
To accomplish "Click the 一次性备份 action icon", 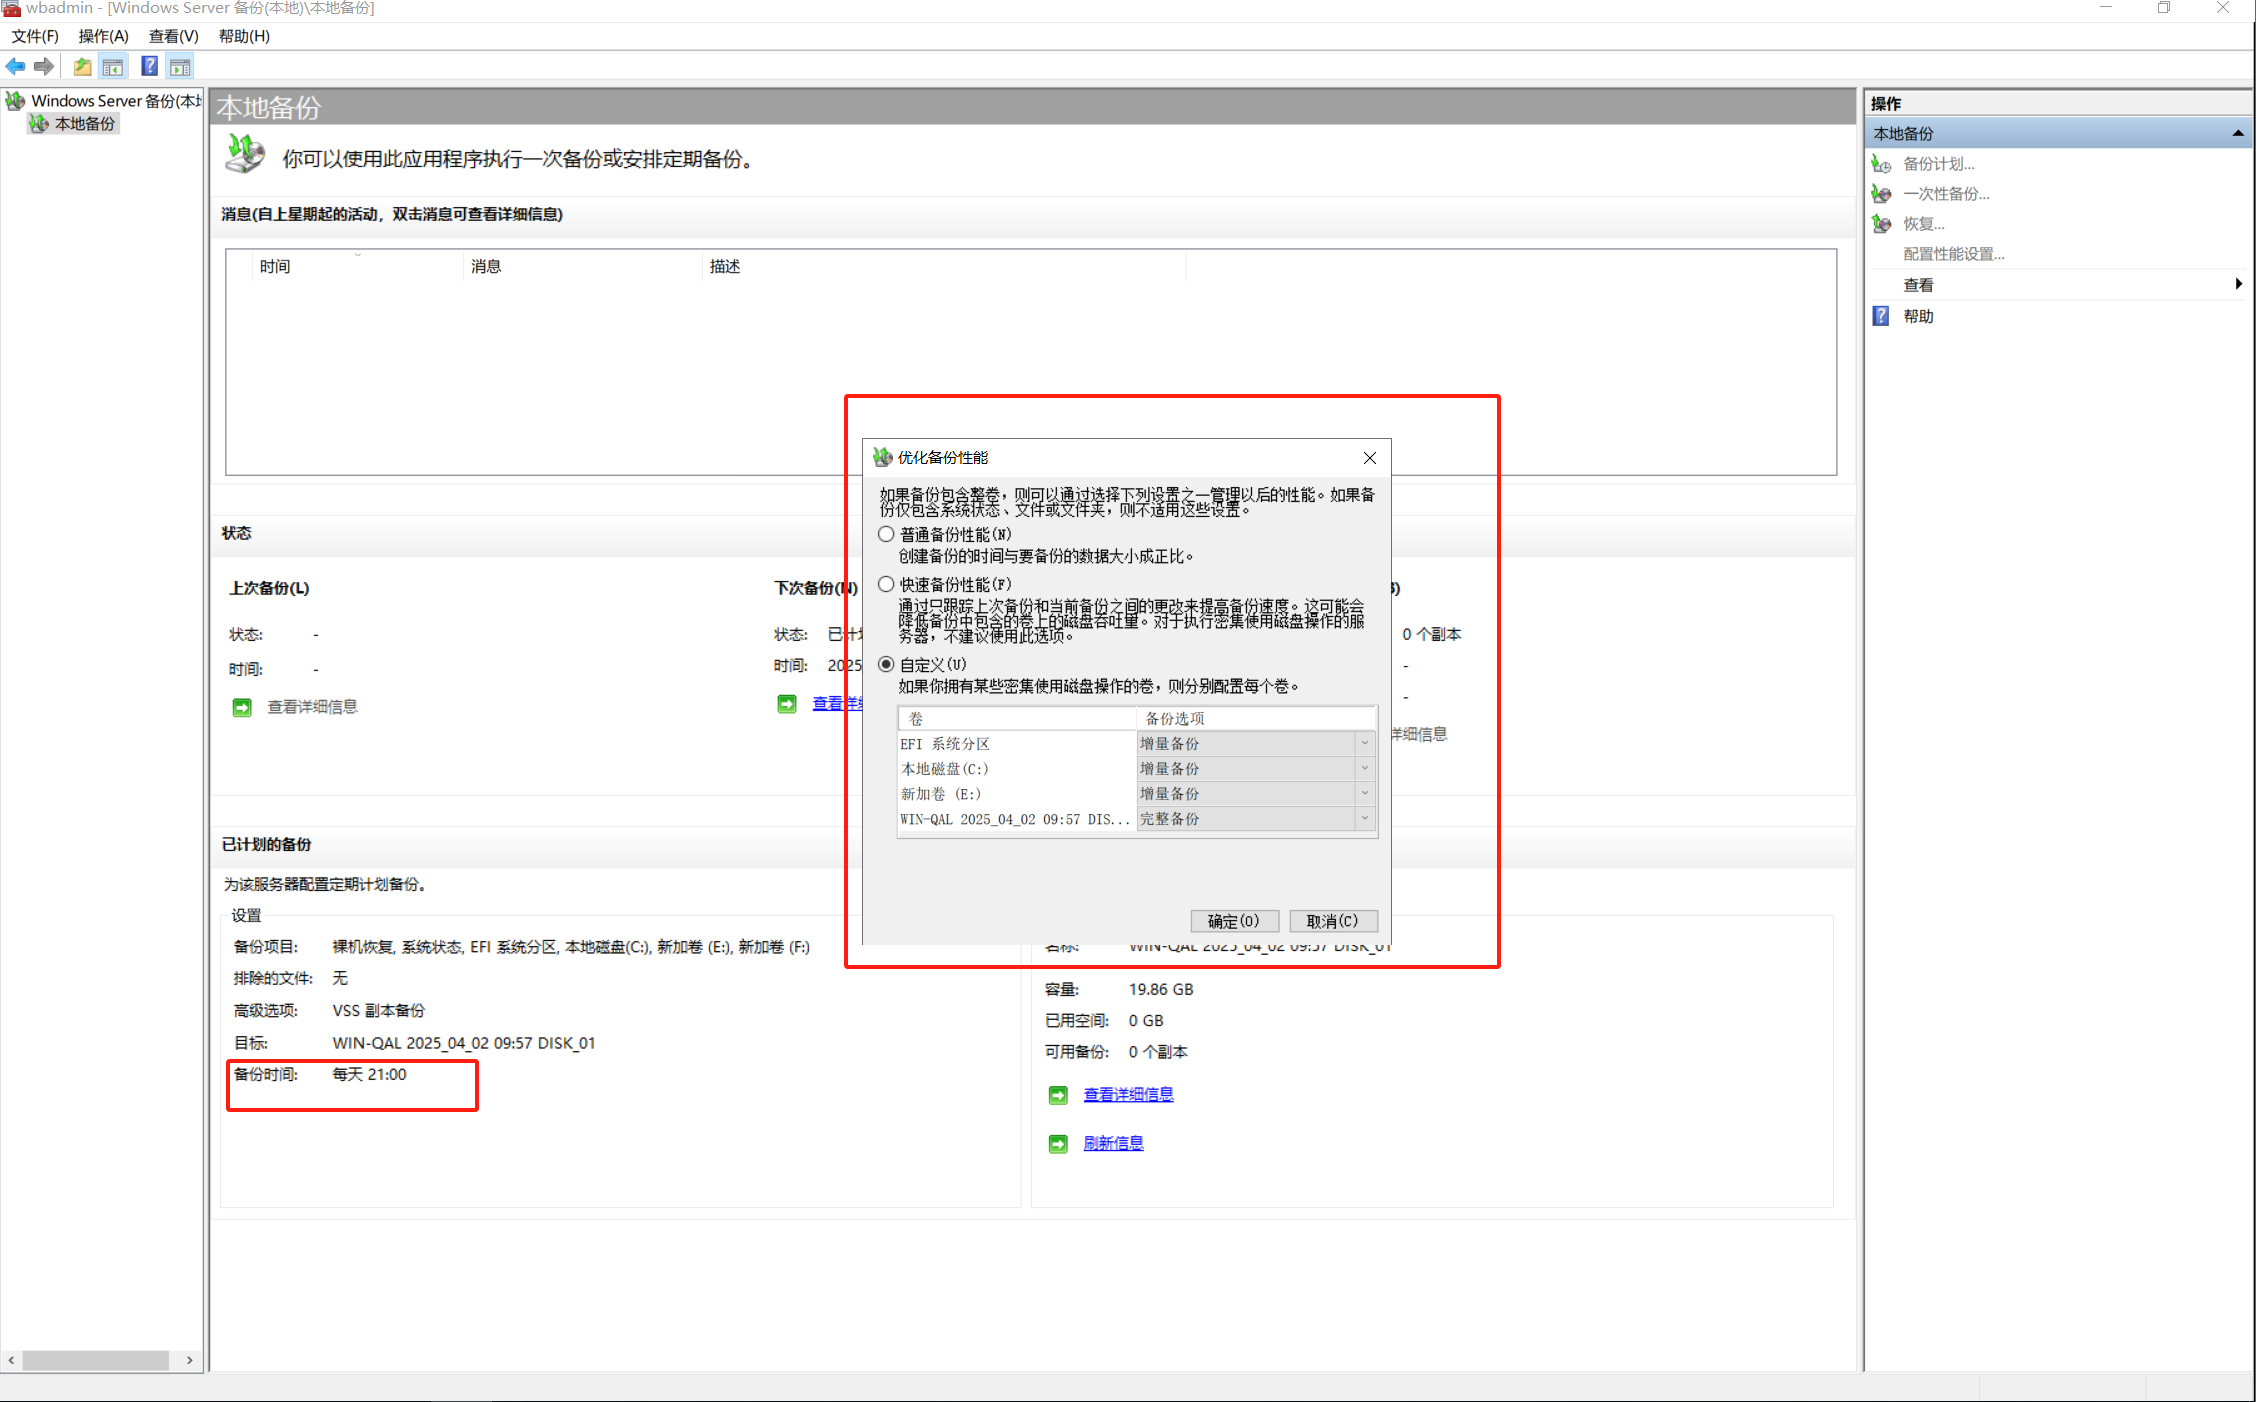I will click(1881, 194).
